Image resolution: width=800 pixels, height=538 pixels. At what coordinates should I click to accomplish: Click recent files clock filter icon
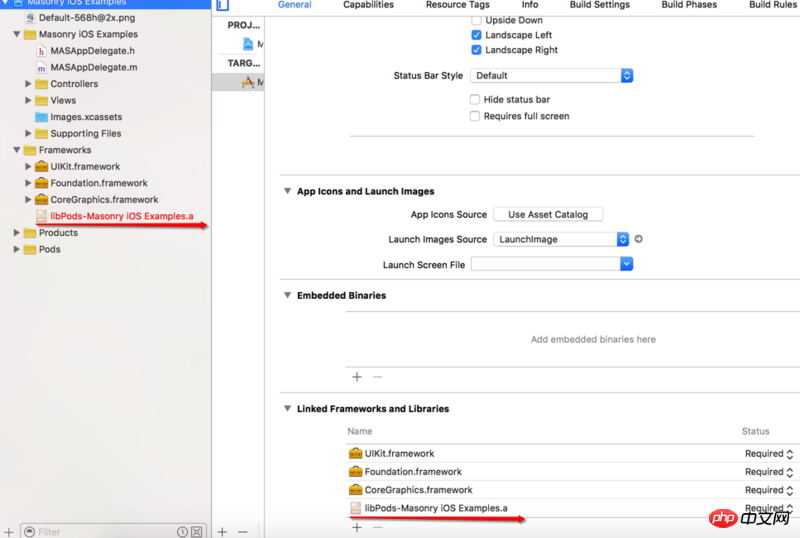point(182,532)
